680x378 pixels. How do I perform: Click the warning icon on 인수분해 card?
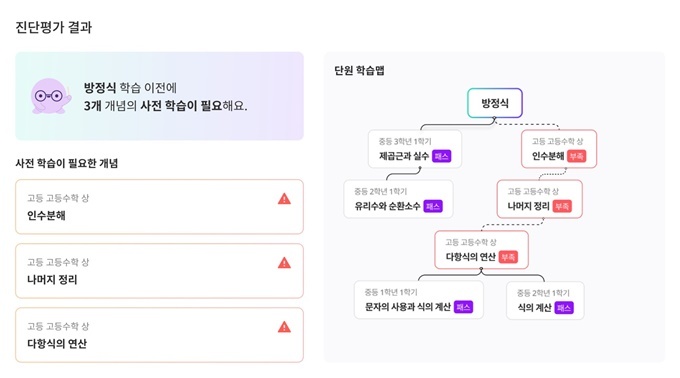(x=284, y=199)
